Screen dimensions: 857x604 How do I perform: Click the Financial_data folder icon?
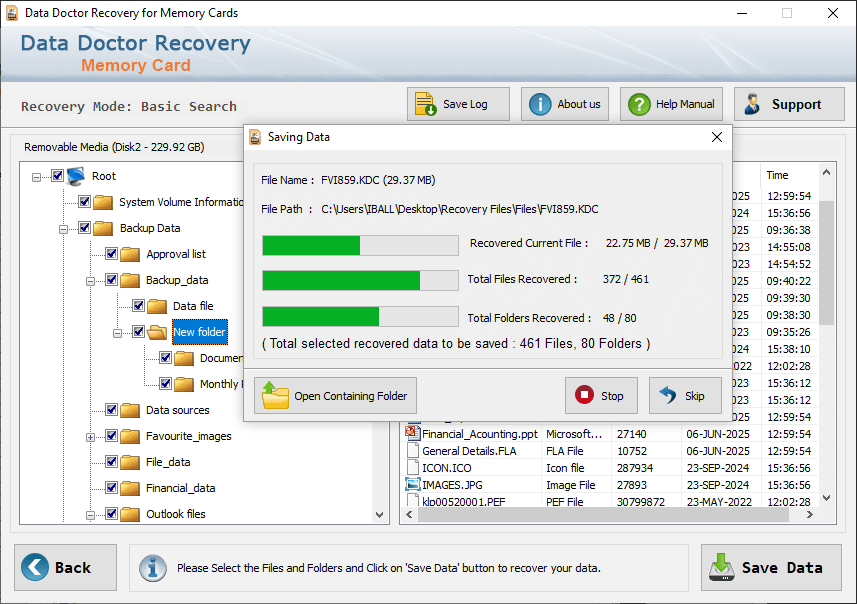point(130,488)
